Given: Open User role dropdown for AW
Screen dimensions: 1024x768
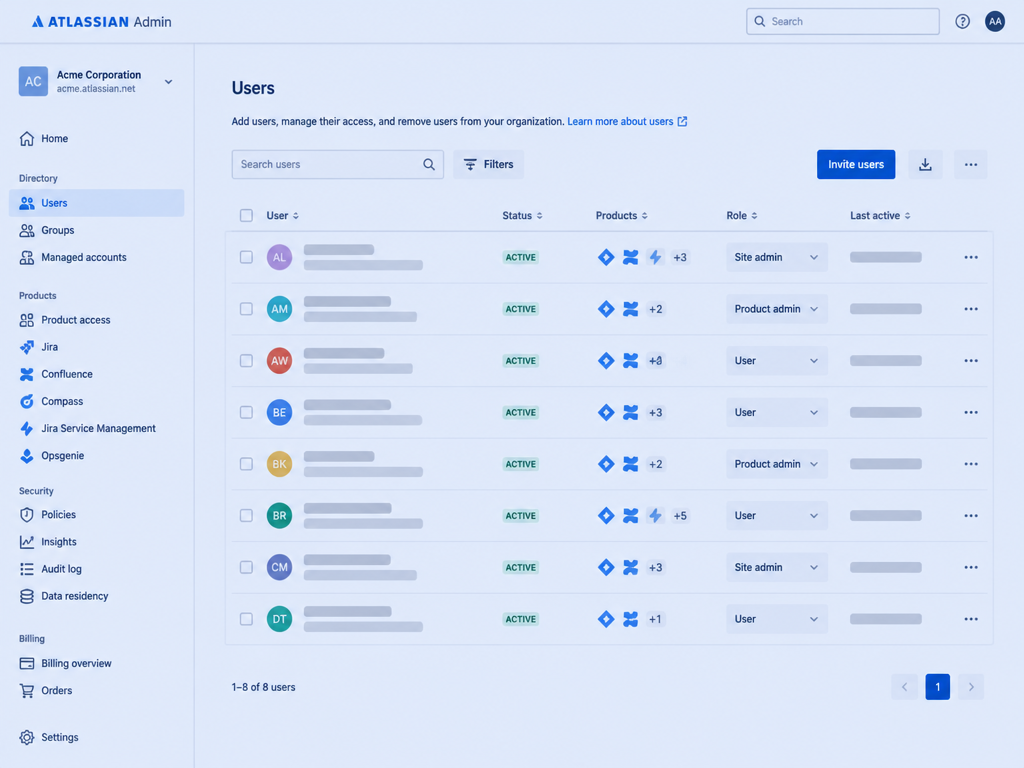Looking at the screenshot, I should click(x=776, y=360).
